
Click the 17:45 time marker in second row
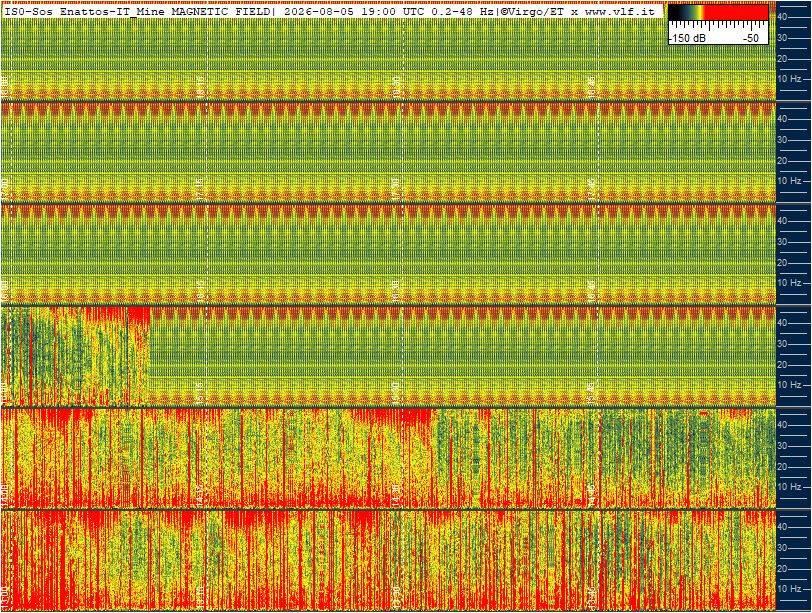pyautogui.click(x=591, y=188)
